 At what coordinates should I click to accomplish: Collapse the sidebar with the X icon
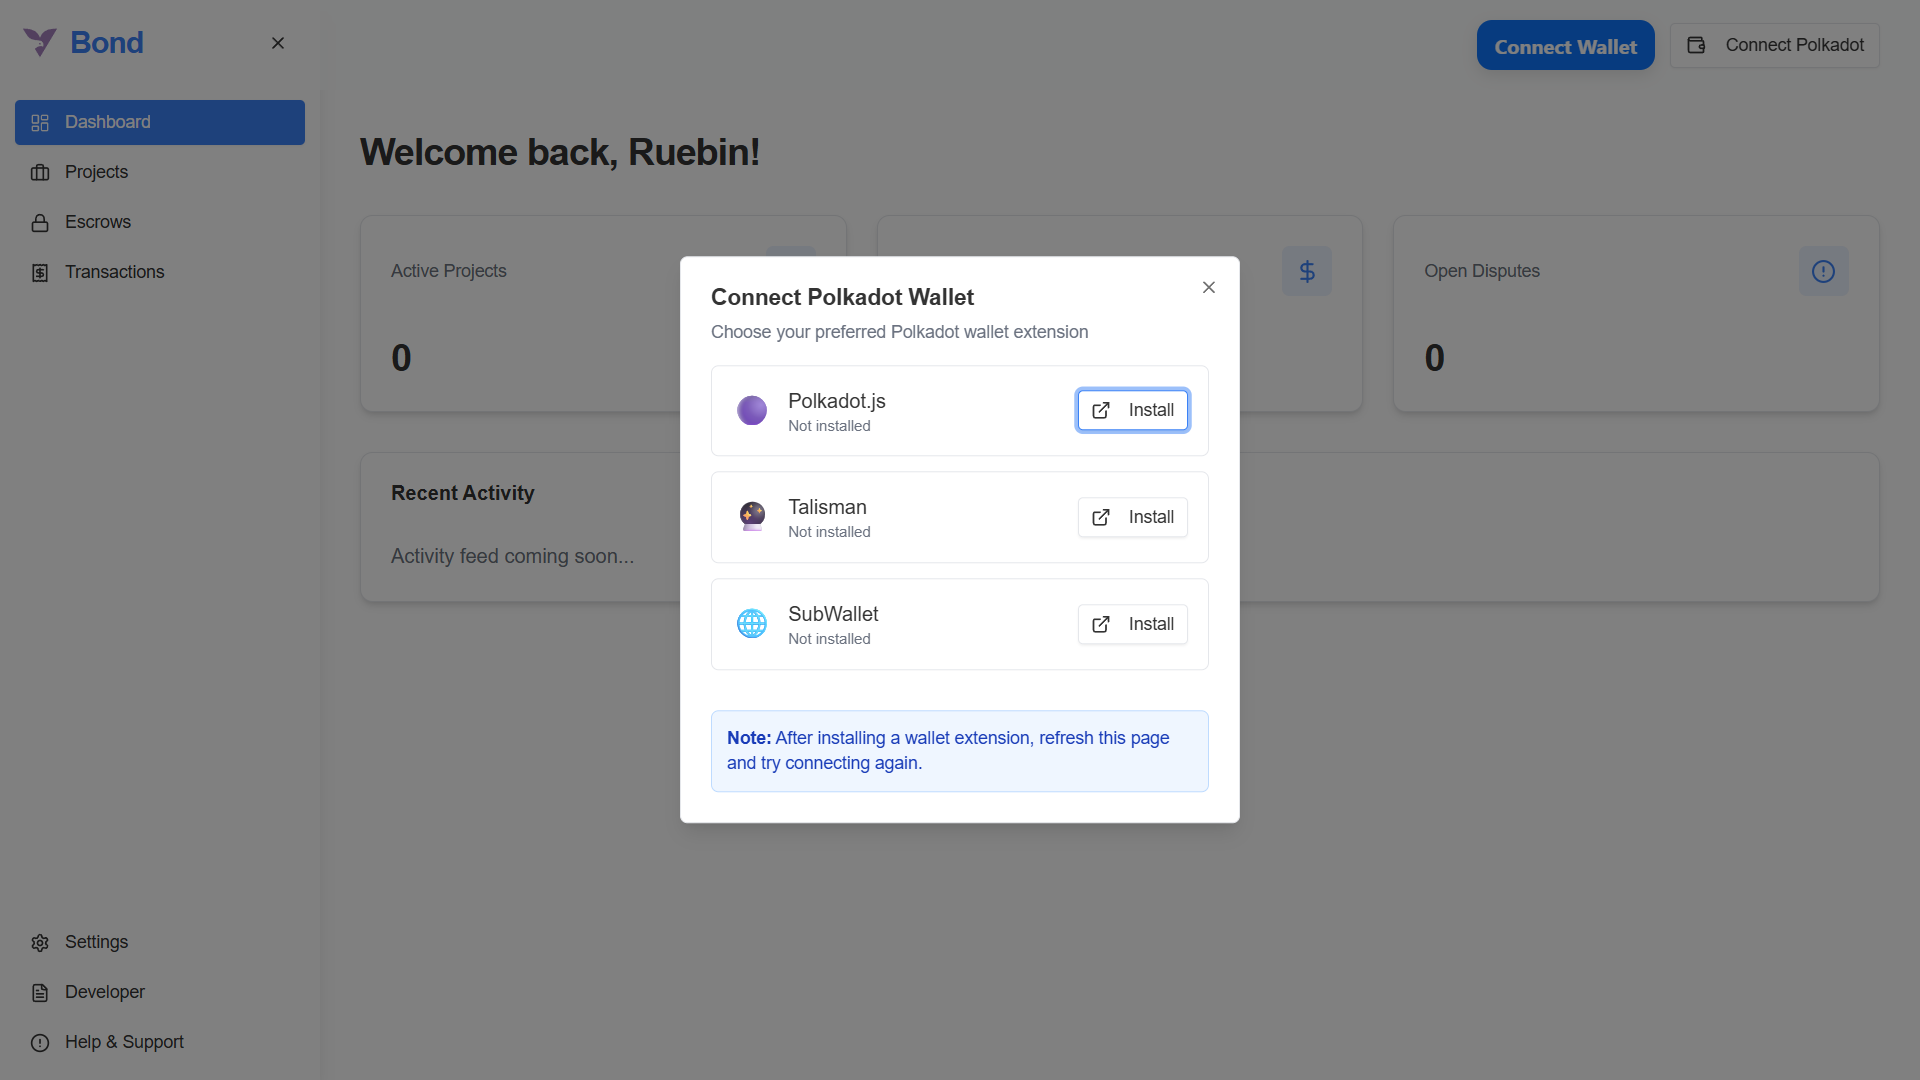pos(278,43)
